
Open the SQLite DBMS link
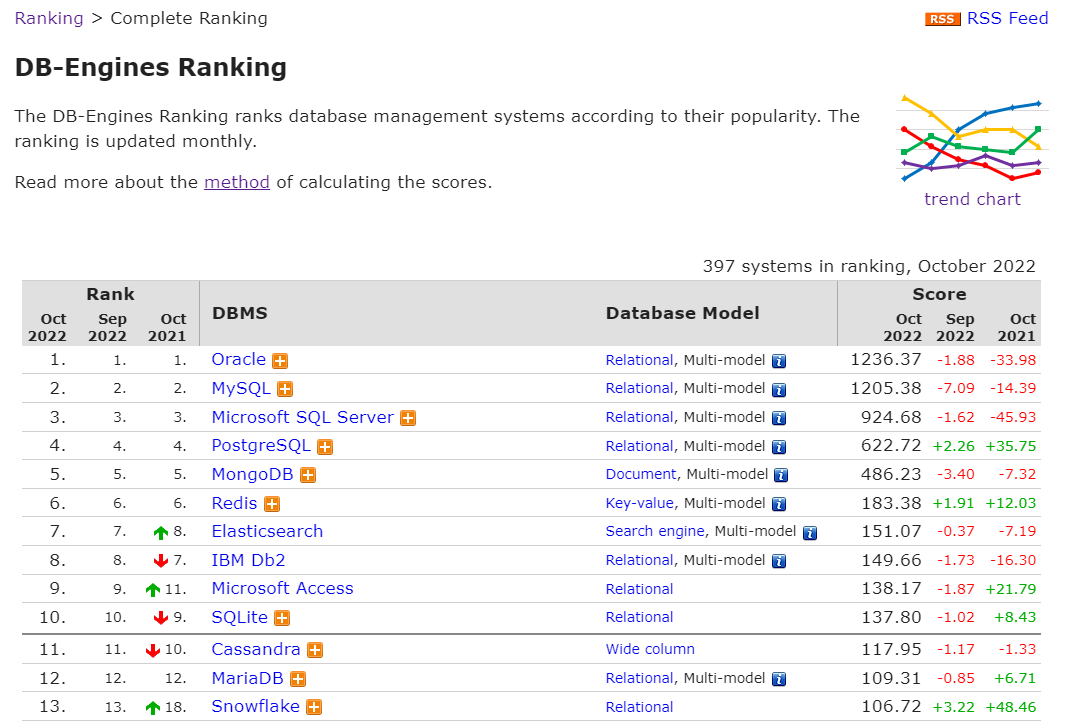[239, 618]
